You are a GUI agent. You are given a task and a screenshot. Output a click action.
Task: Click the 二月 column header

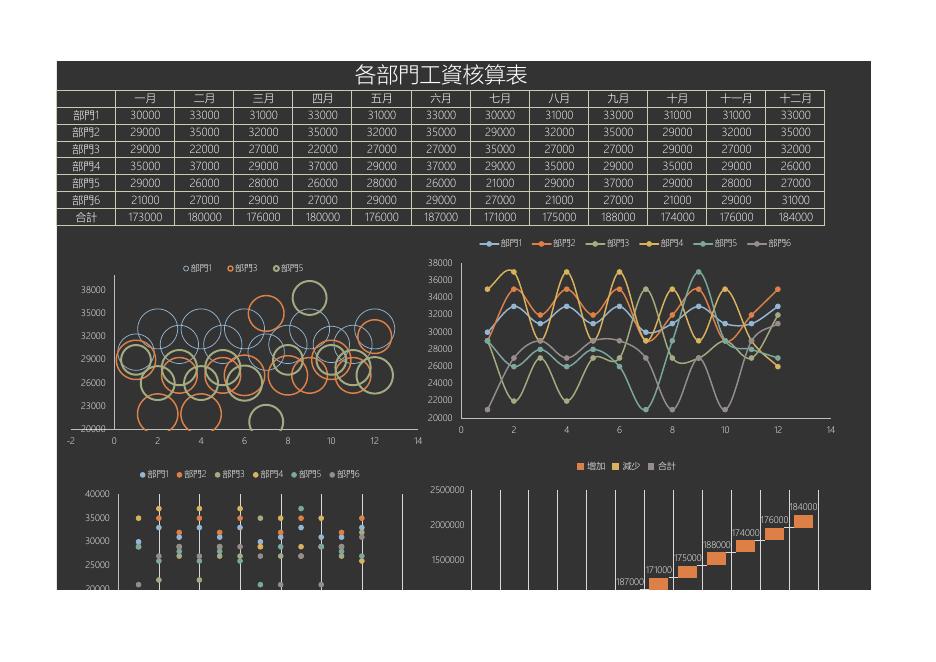click(204, 98)
